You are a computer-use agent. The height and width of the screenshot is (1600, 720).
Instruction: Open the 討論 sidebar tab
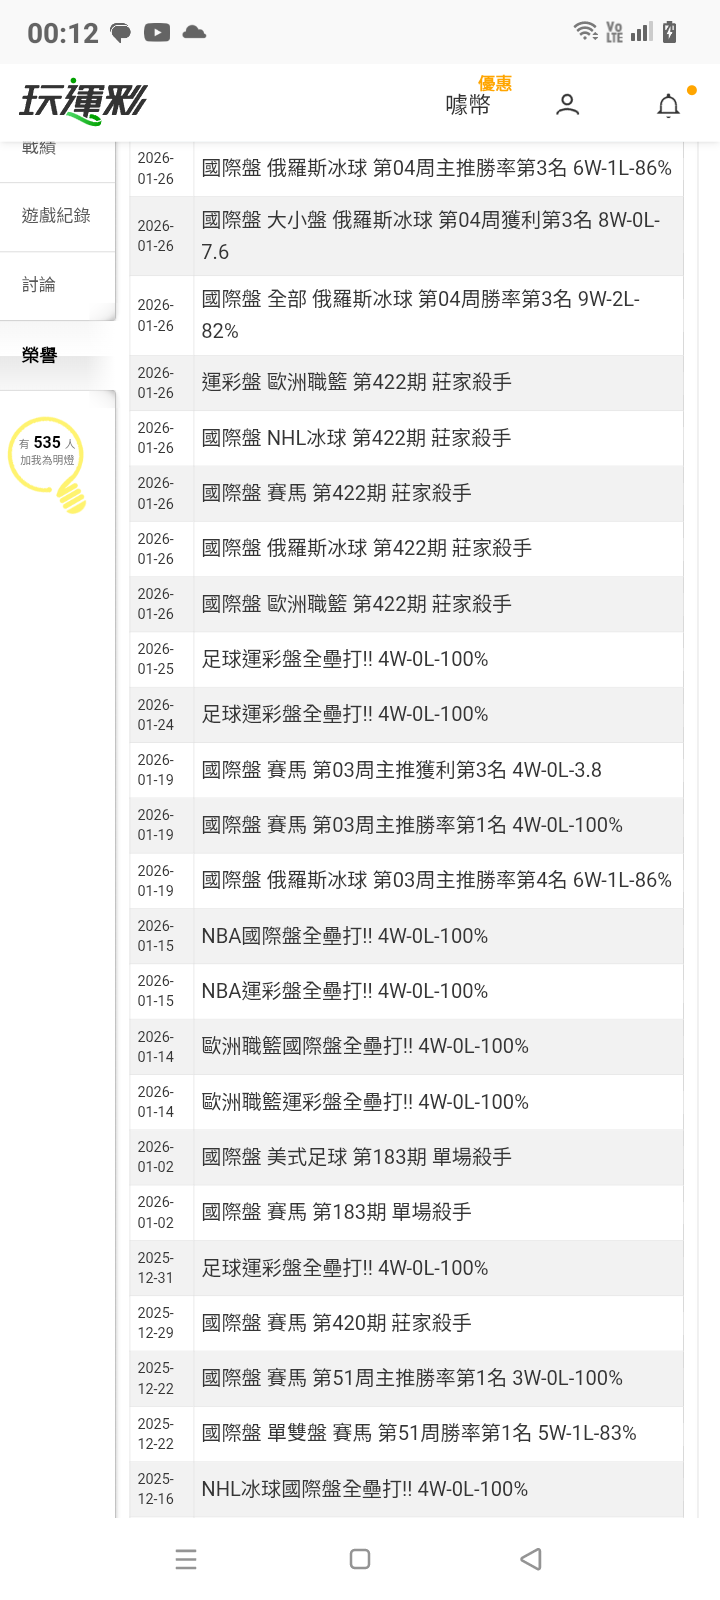pyautogui.click(x=39, y=285)
